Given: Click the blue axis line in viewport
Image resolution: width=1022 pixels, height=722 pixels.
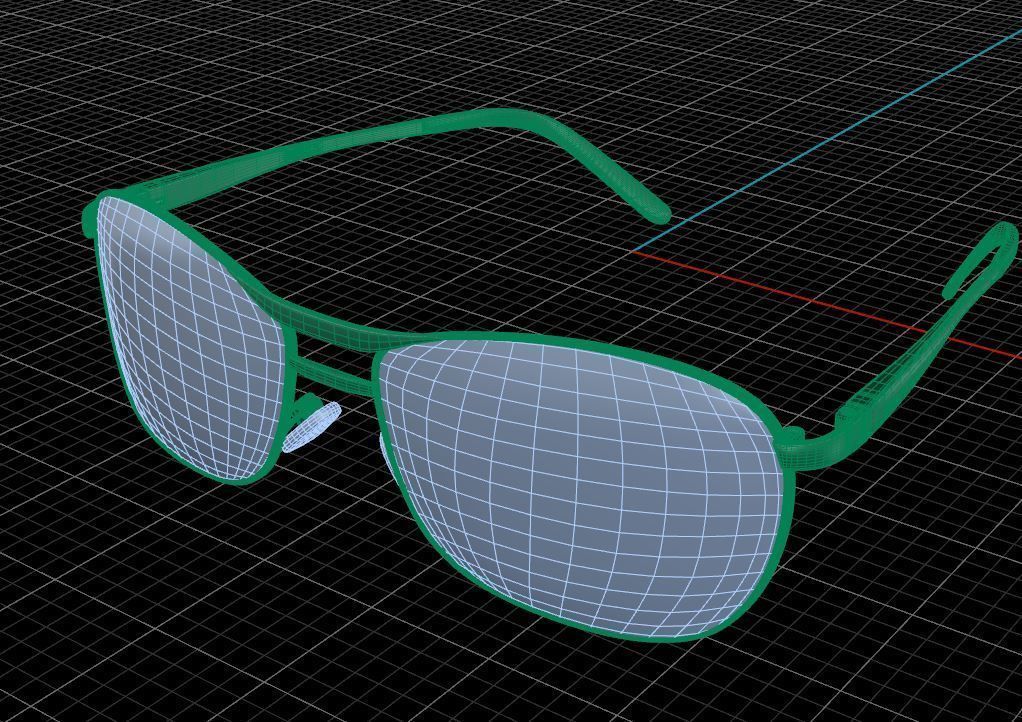Looking at the screenshot, I should (828, 140).
